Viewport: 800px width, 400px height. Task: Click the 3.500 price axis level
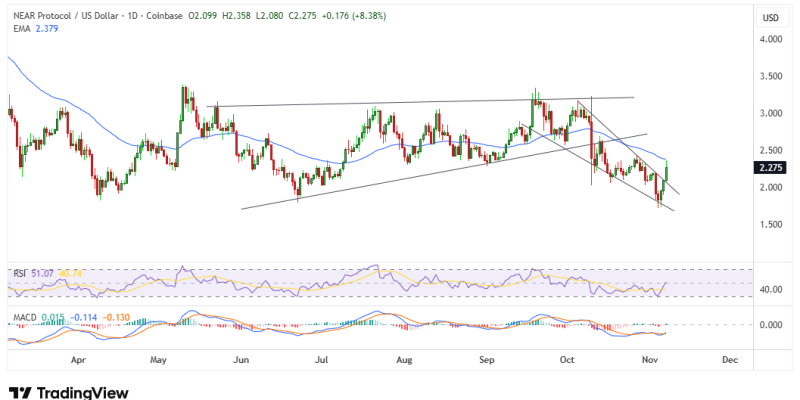click(x=768, y=76)
